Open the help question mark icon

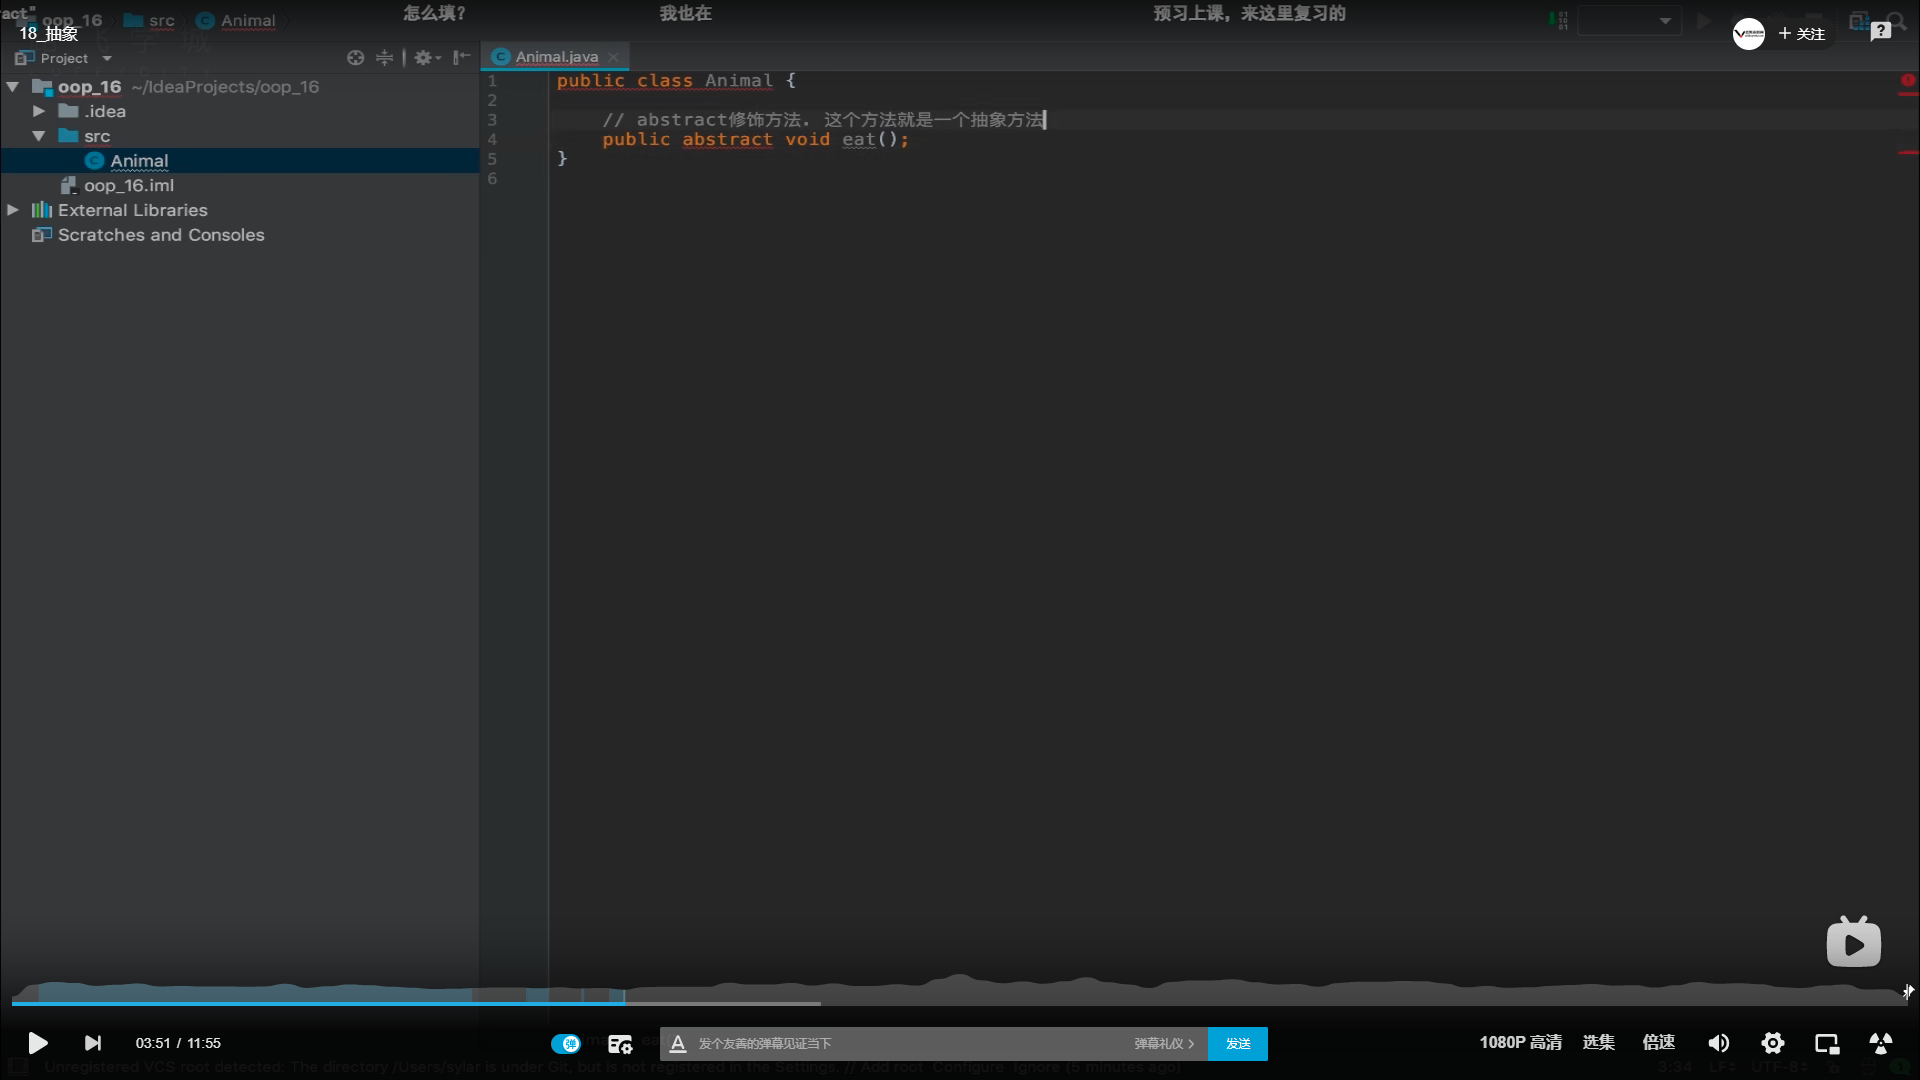click(x=1881, y=31)
